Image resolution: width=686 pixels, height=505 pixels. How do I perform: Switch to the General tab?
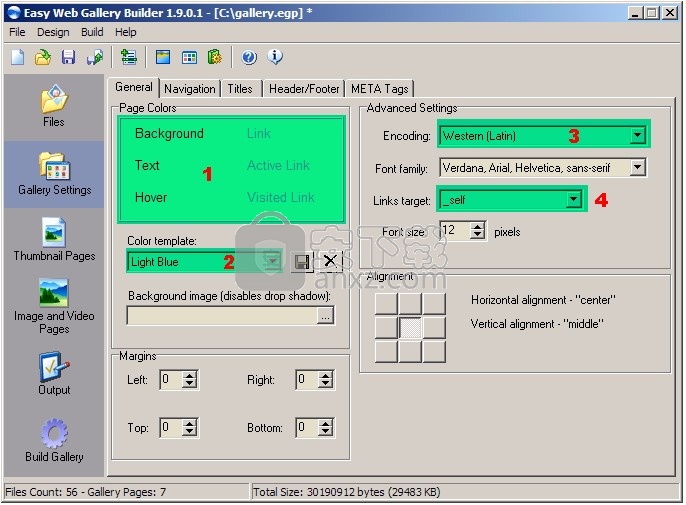[133, 87]
